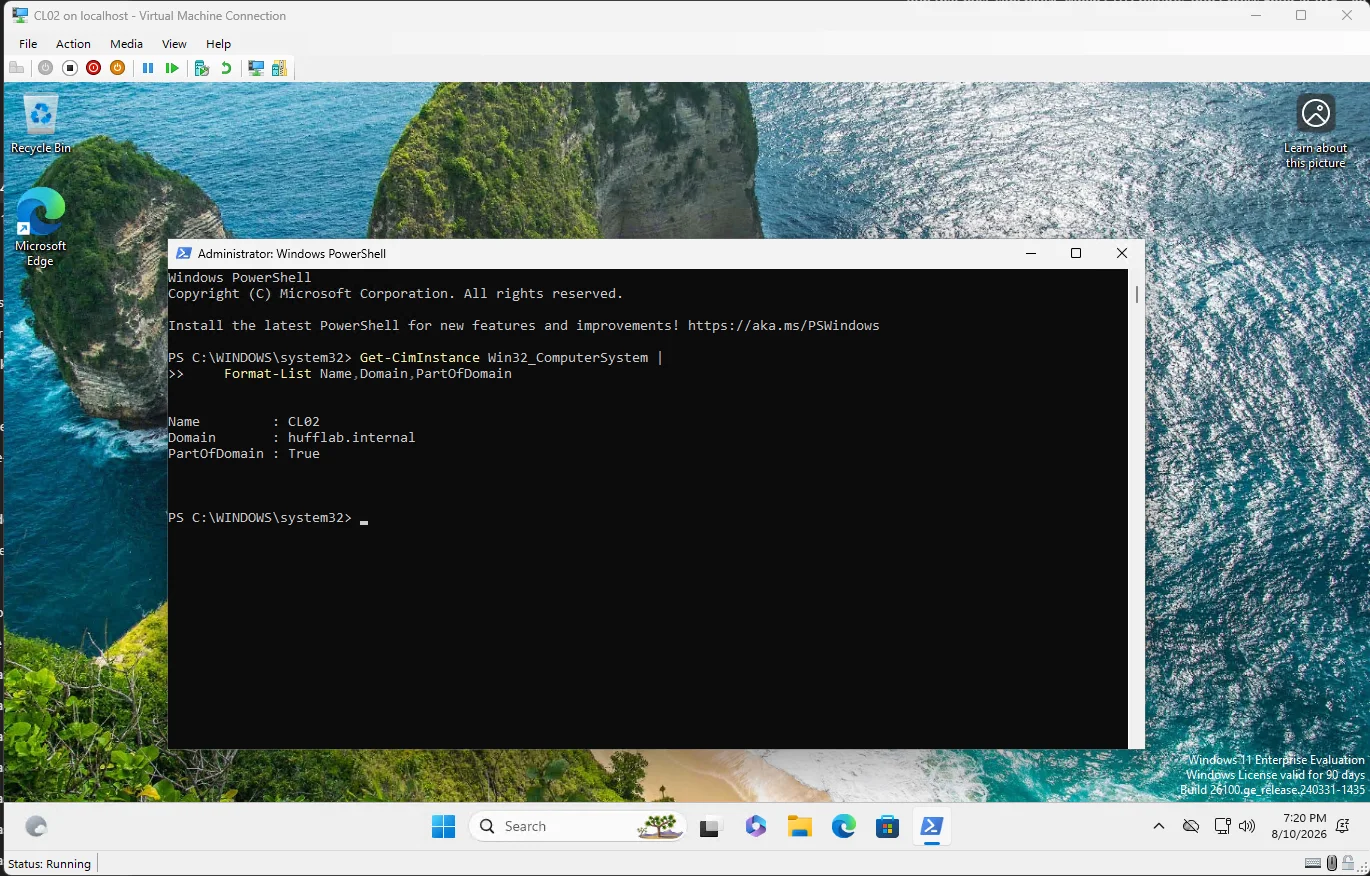Click the 'PartOfDomain : True' output line
This screenshot has height=876, width=1370.
pyautogui.click(x=244, y=454)
